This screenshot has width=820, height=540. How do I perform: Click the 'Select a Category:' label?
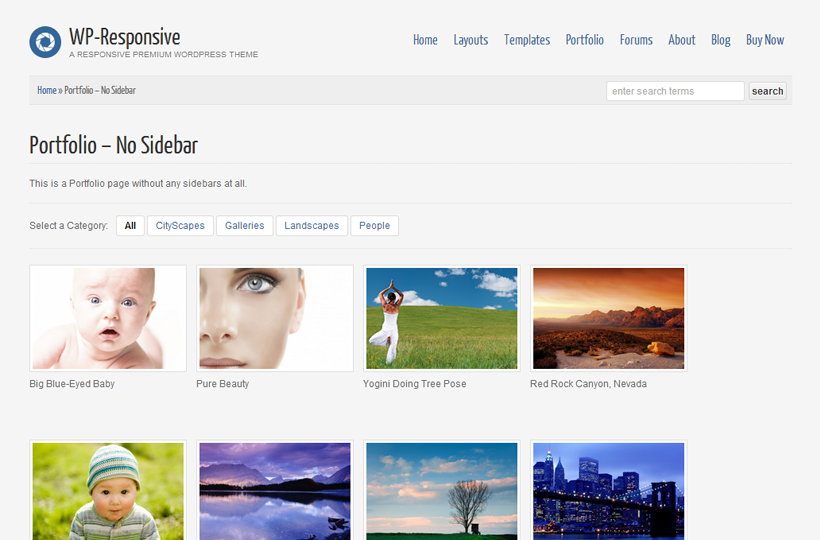tap(69, 225)
